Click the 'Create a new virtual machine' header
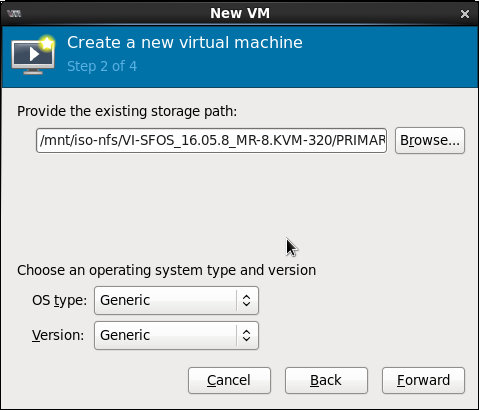479x410 pixels. pyautogui.click(x=185, y=43)
